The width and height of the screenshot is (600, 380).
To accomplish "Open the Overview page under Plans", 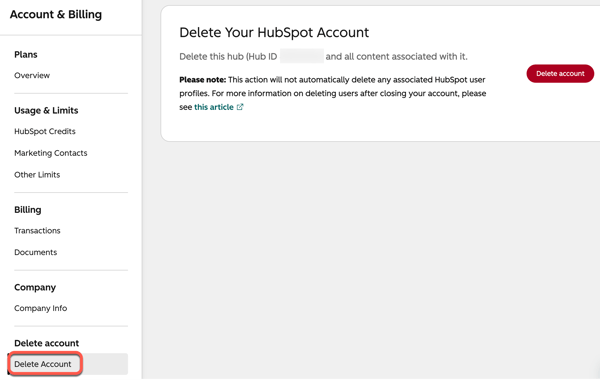I will 32,75.
